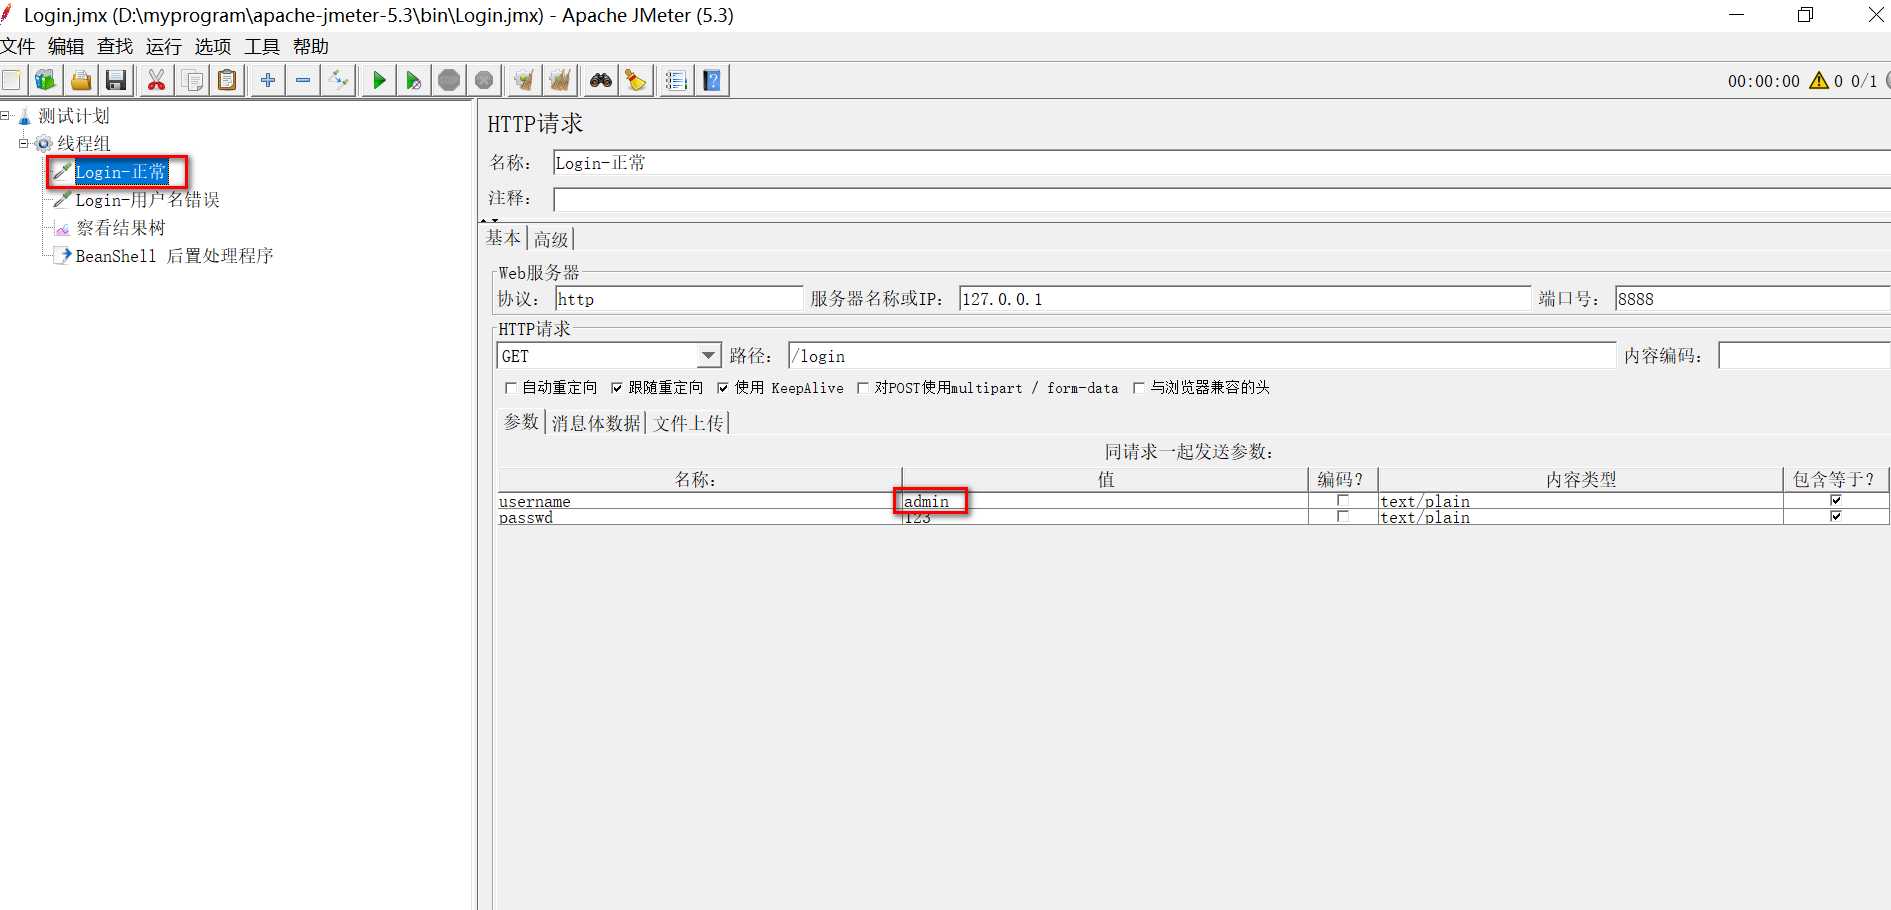Click the New test plan icon
Viewport: 1891px width, 910px height.
coord(12,80)
